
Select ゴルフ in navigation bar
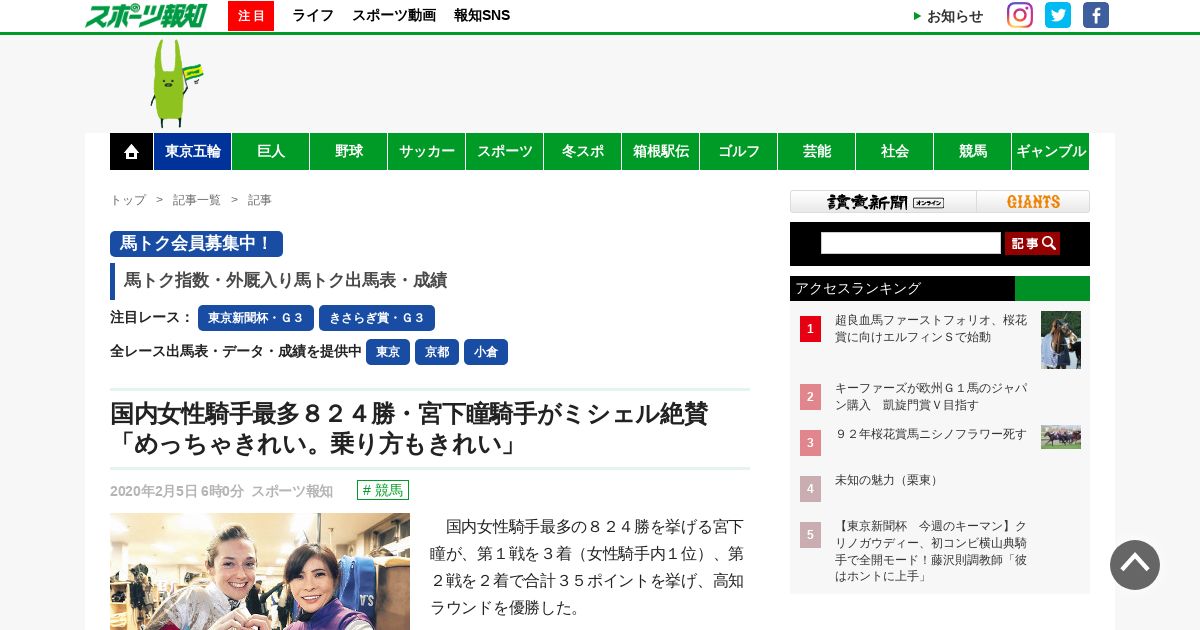739,151
